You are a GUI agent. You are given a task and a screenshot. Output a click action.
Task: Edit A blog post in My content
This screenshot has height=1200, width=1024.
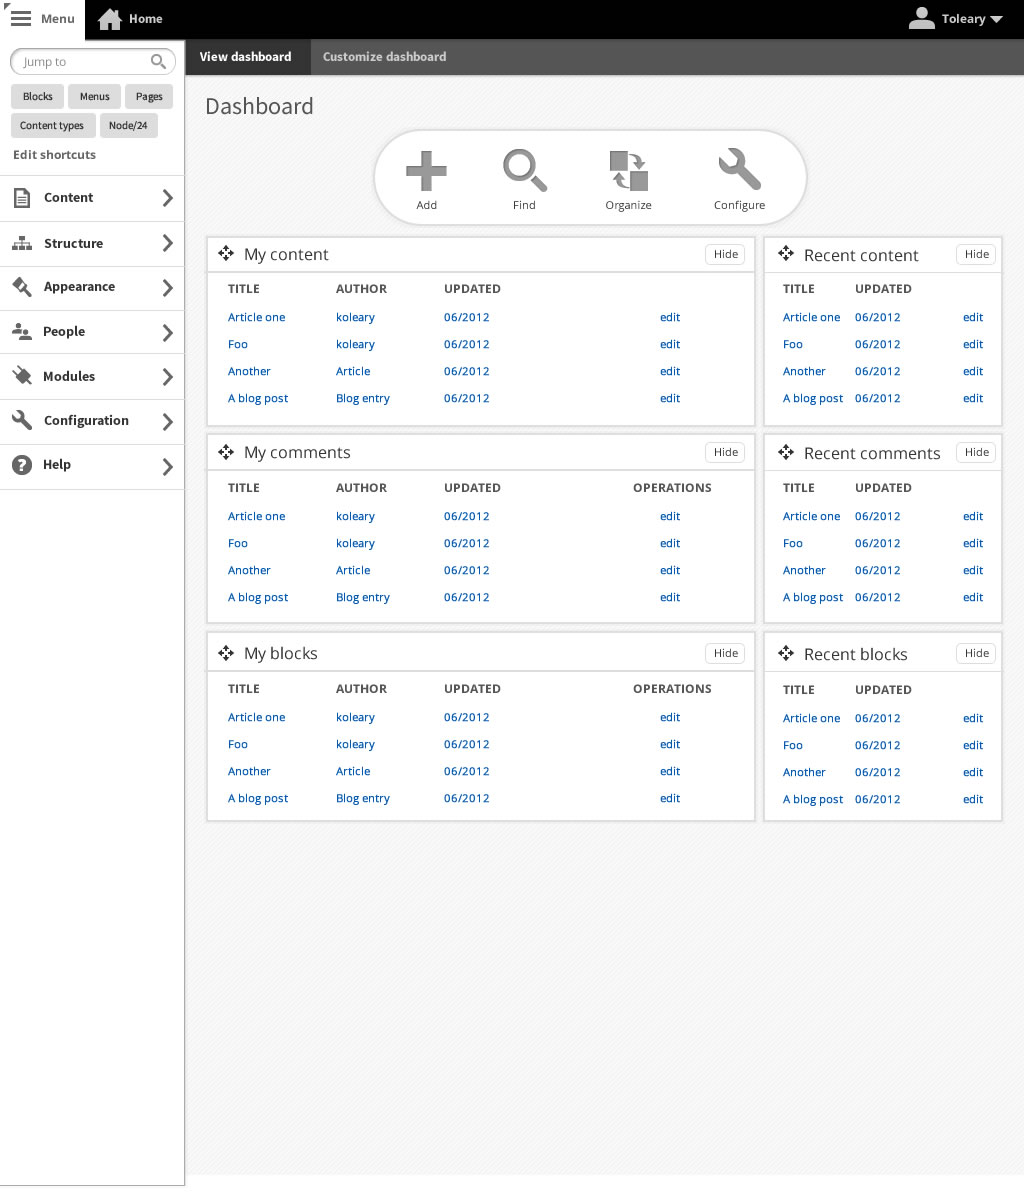pyautogui.click(x=670, y=398)
